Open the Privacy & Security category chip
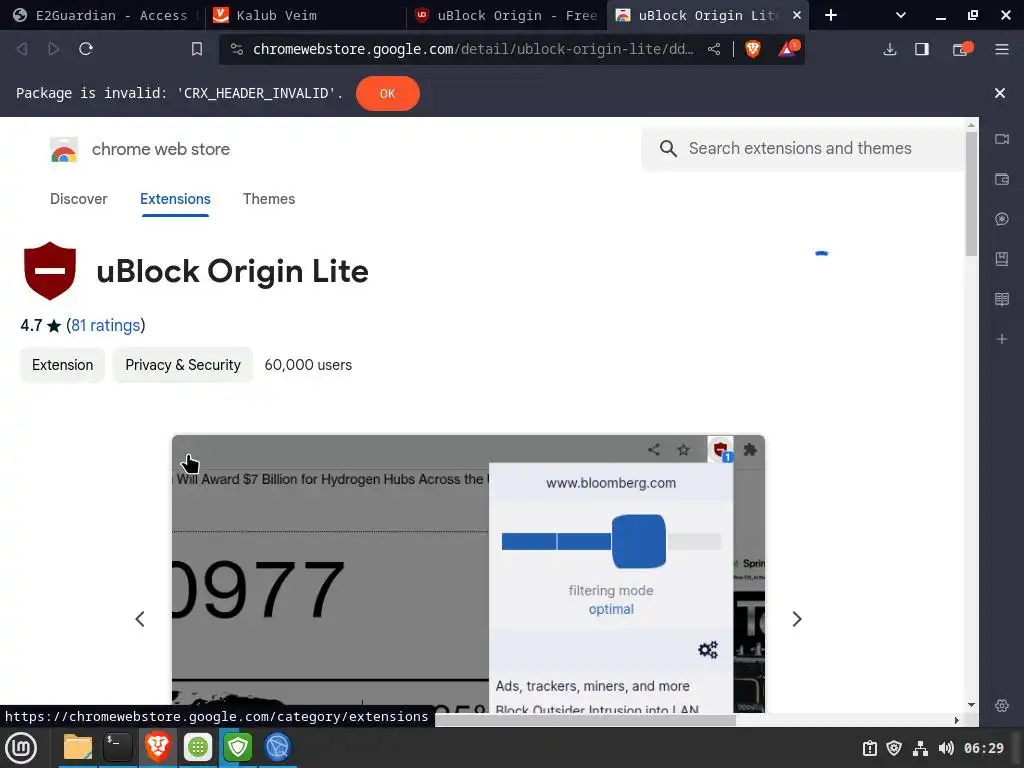This screenshot has height=768, width=1024. click(x=183, y=365)
